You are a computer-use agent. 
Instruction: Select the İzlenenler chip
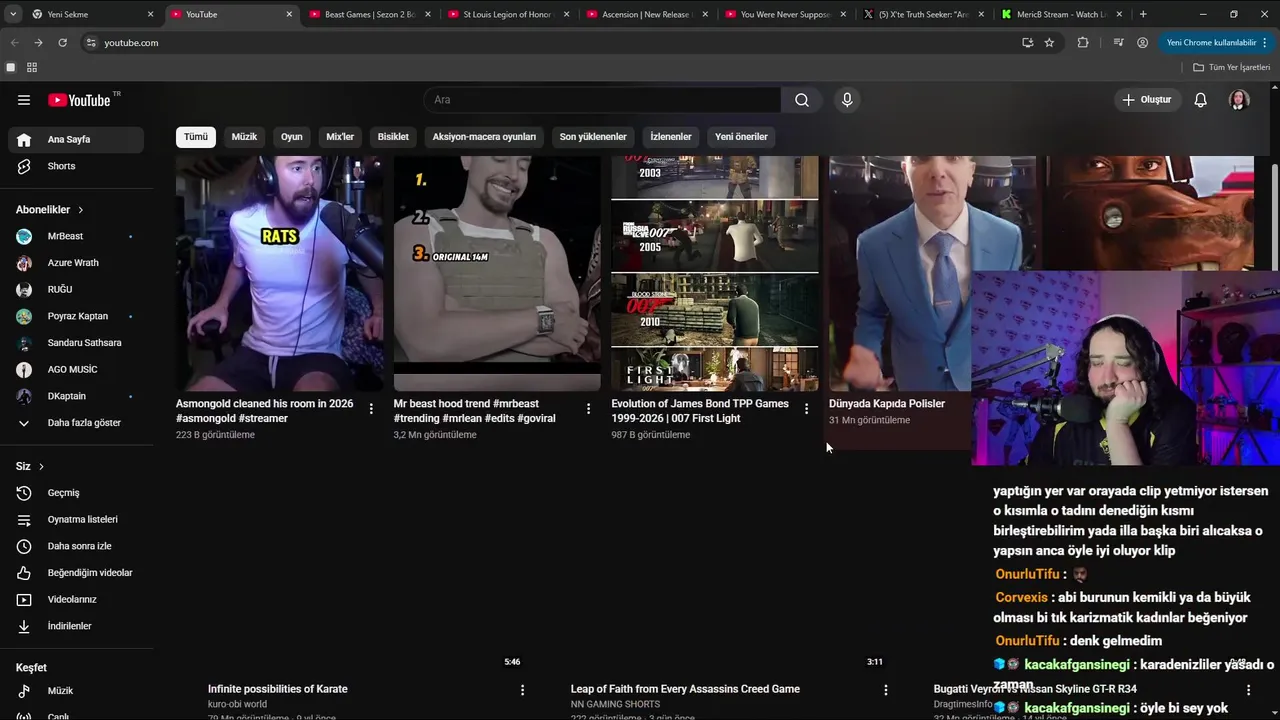pos(671,137)
